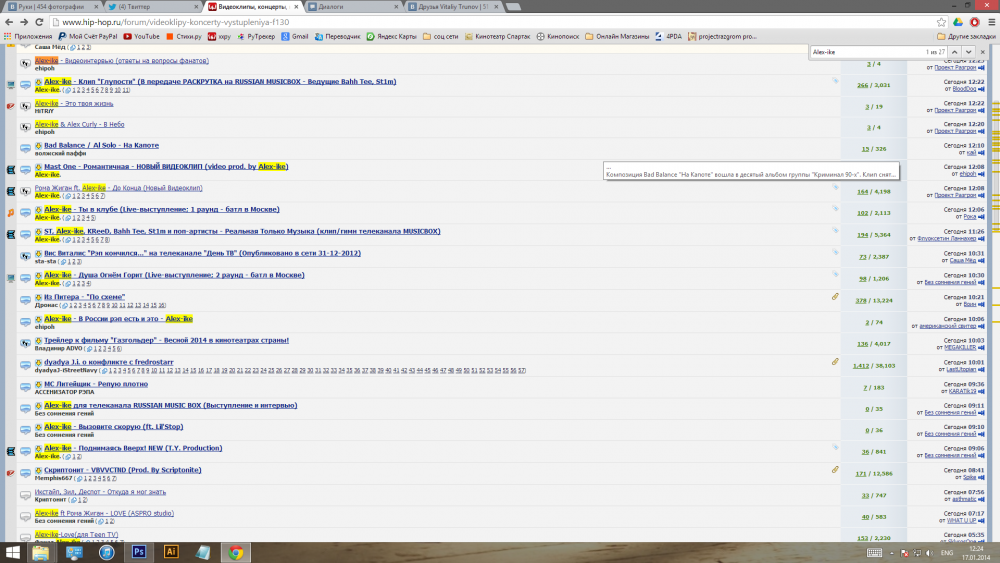
Task: Open the Приложения apps shortcut
Action: coord(28,36)
